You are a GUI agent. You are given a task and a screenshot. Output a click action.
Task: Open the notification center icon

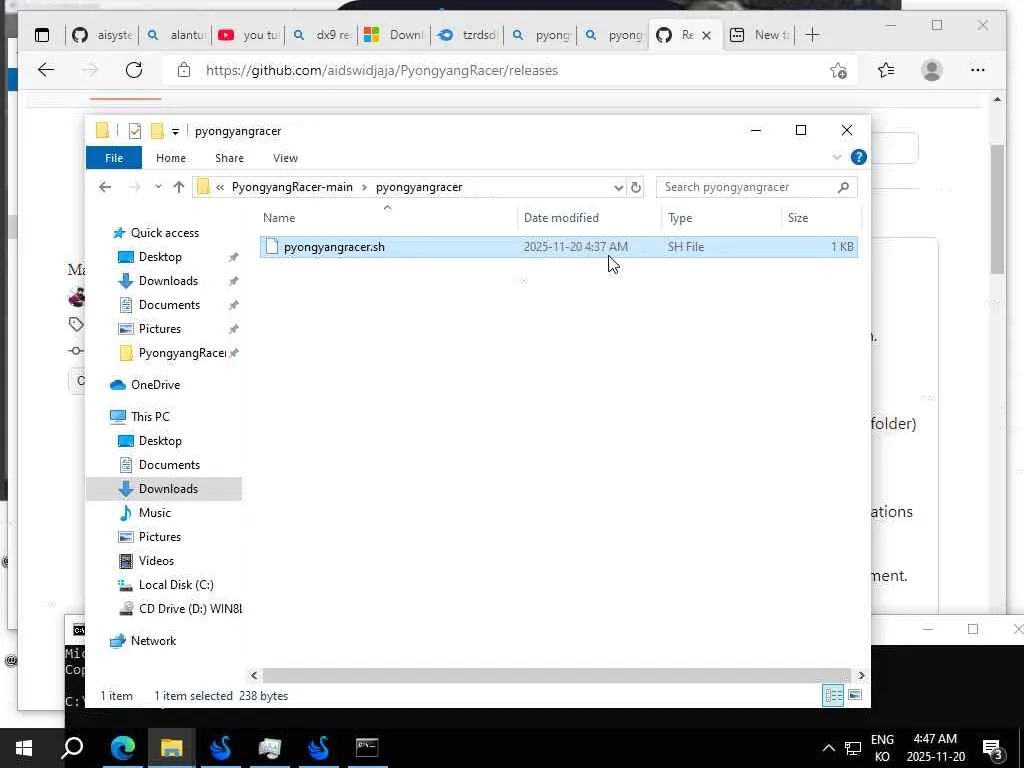pos(993,748)
